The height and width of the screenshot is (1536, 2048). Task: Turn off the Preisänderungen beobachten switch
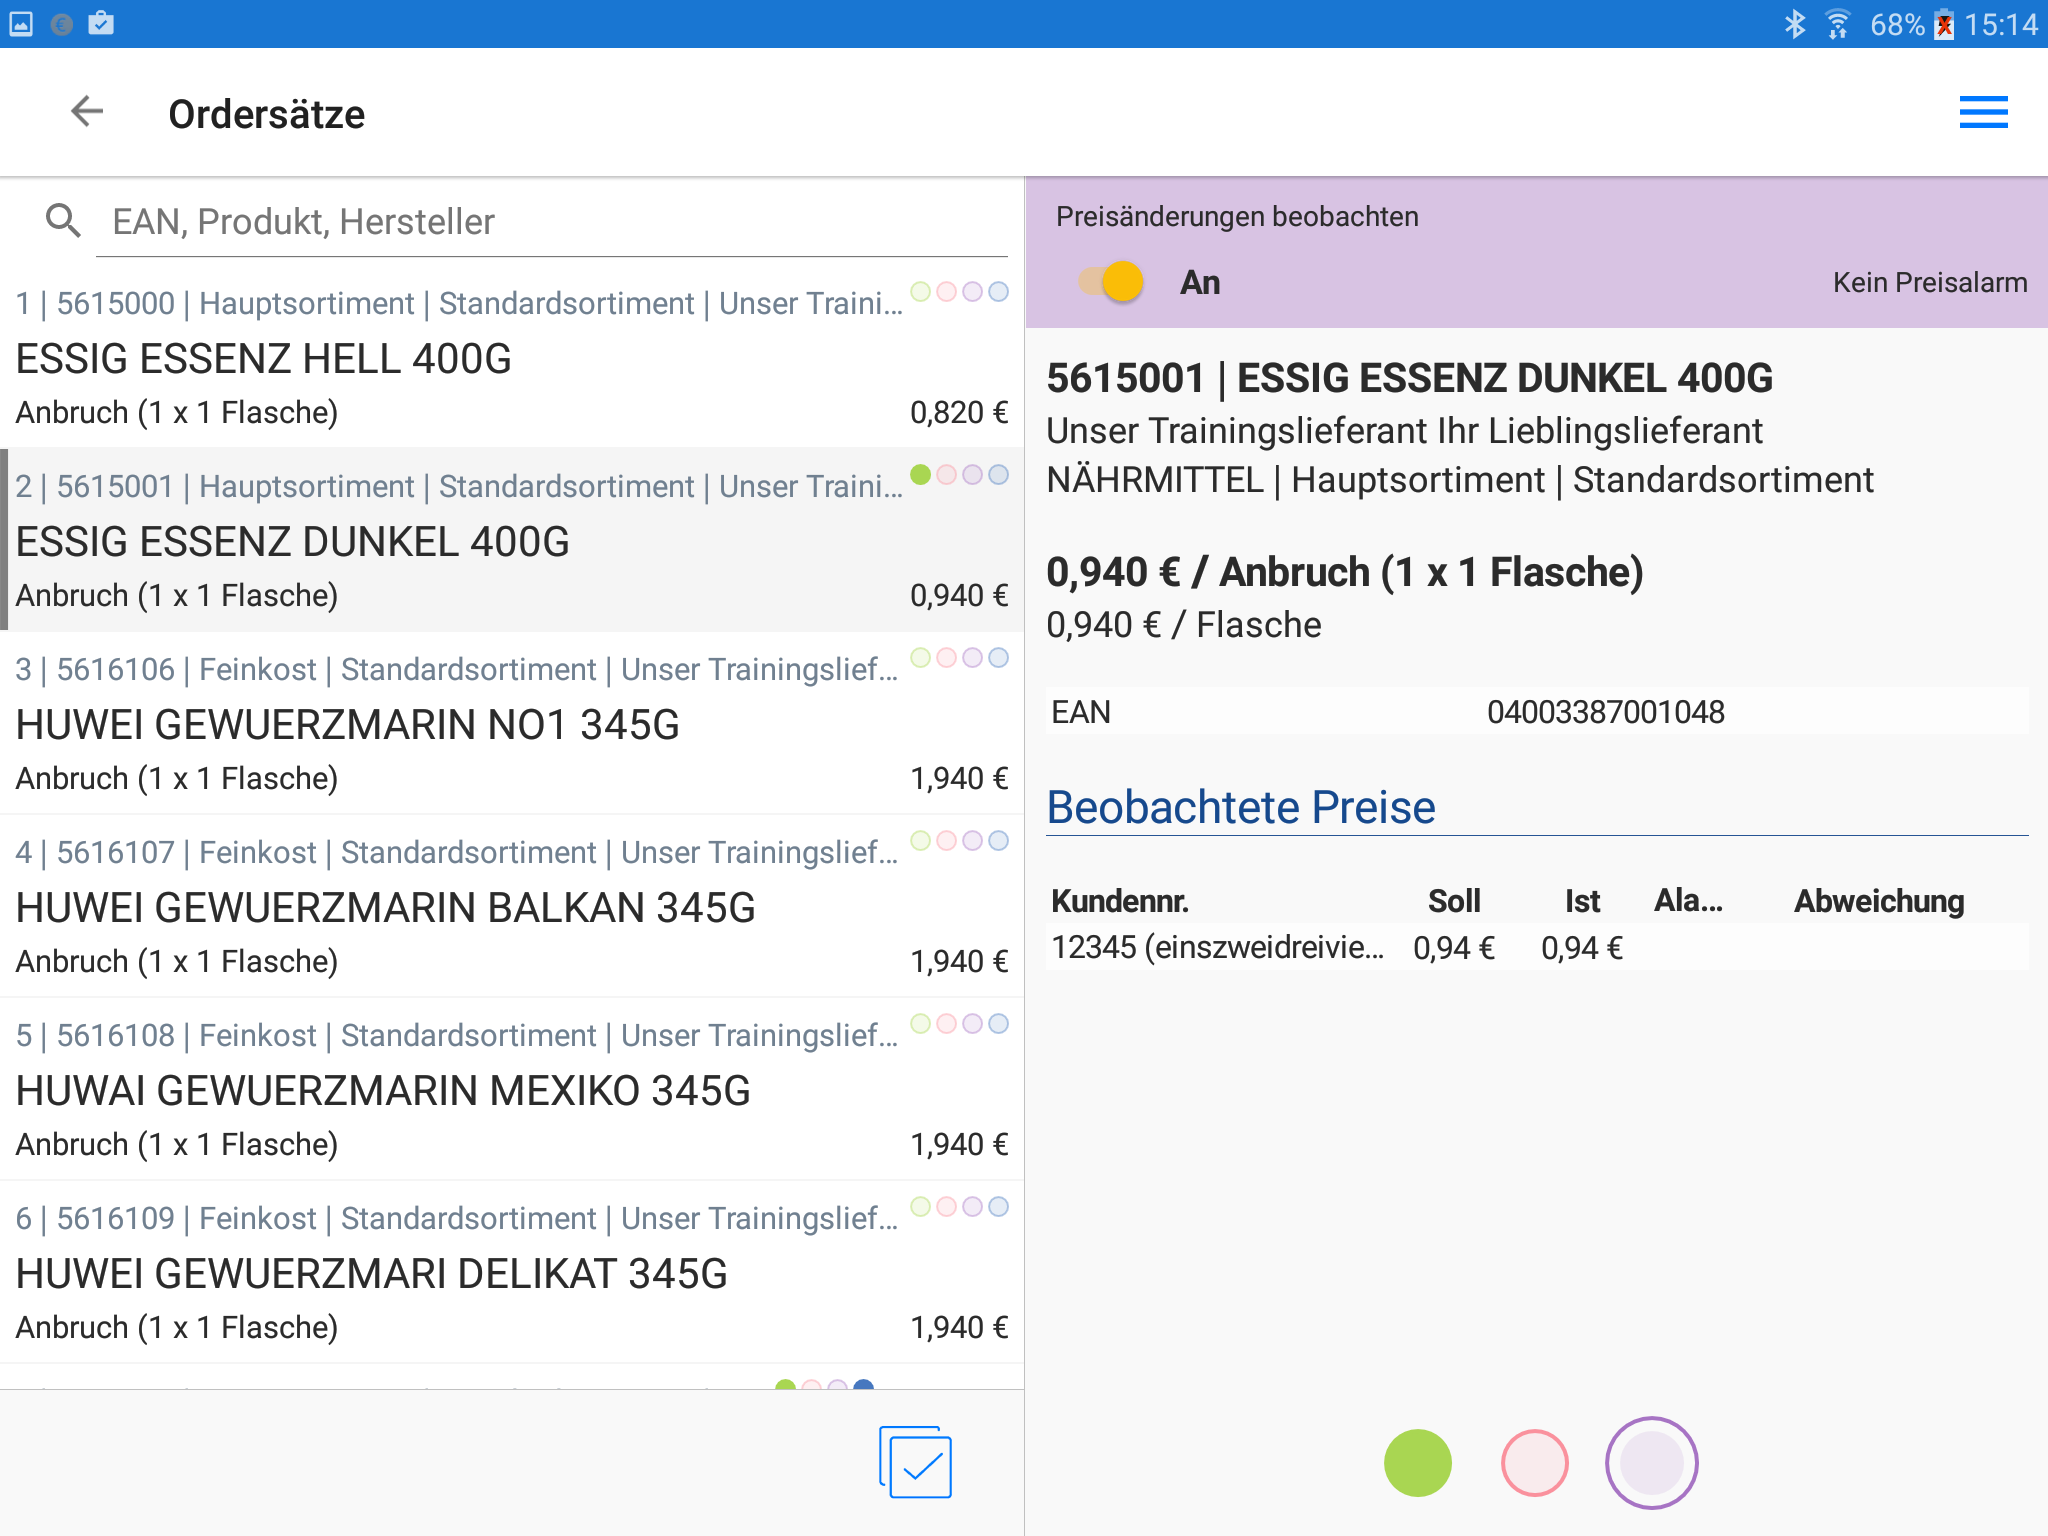1112,282
